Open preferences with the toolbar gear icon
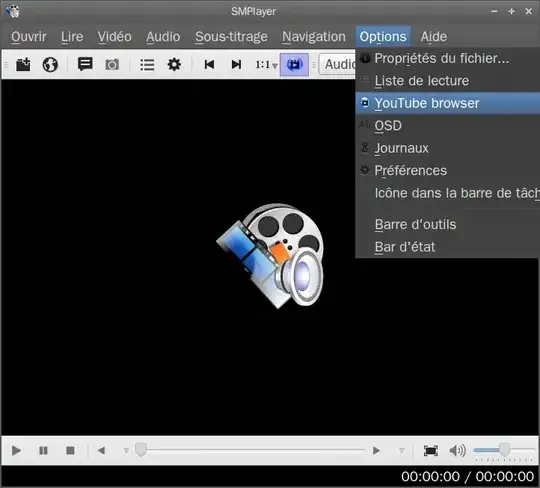540x488 pixels. 174,64
